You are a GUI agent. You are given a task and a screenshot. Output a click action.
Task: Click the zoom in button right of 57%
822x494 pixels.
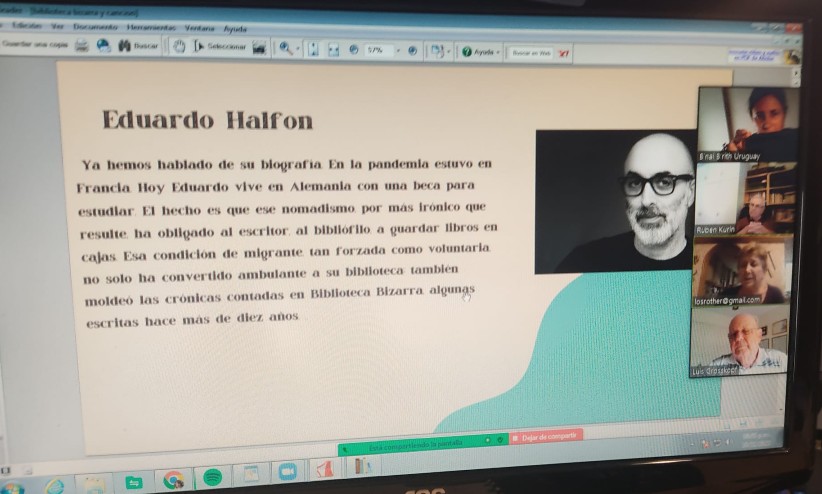pyautogui.click(x=412, y=51)
